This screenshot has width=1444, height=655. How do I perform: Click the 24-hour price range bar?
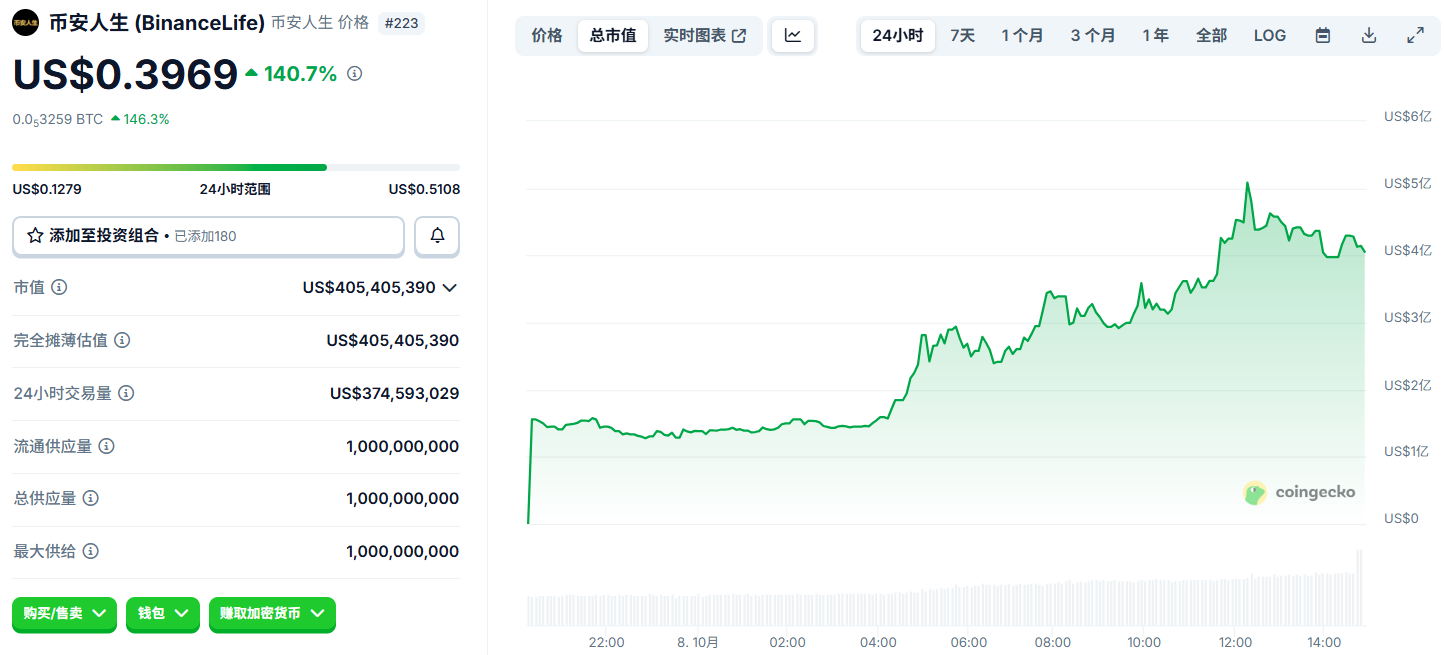(x=236, y=167)
